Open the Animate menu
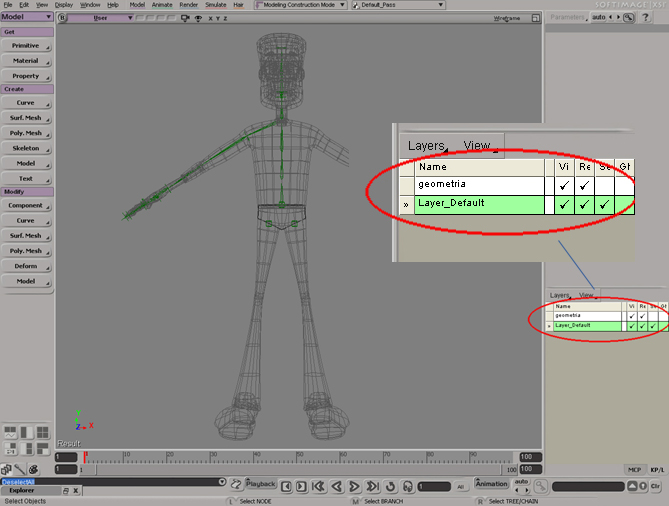Screen dimensions: 669x506 162,5
